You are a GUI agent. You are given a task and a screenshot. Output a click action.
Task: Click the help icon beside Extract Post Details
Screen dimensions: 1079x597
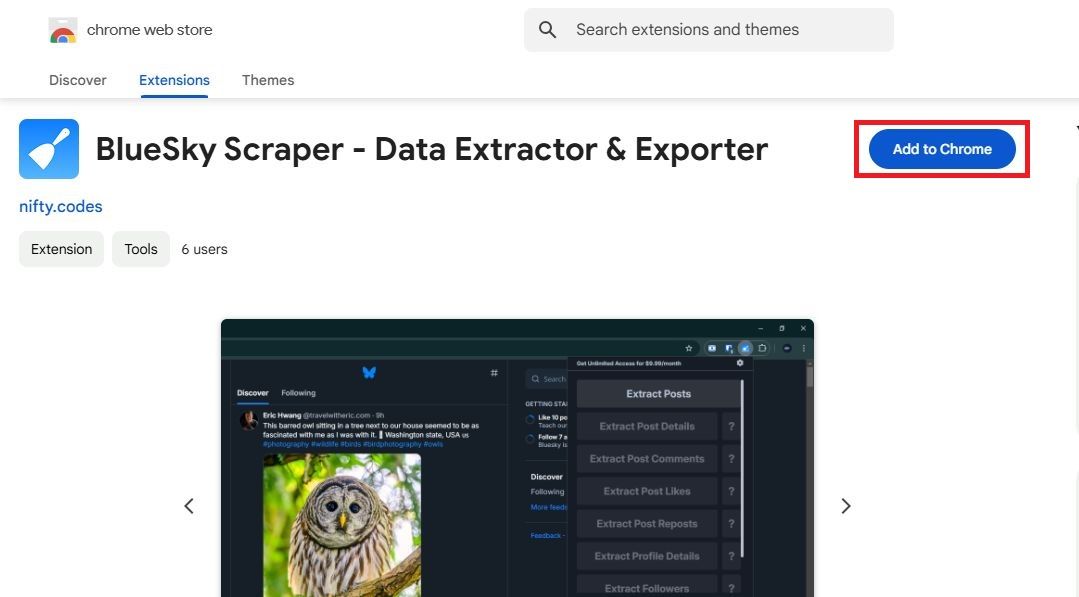click(731, 426)
